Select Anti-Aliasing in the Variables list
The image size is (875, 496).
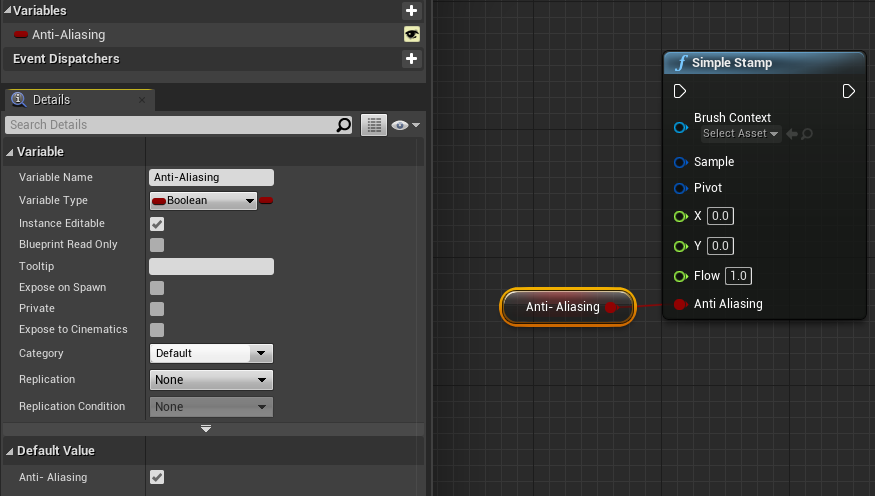tap(68, 35)
